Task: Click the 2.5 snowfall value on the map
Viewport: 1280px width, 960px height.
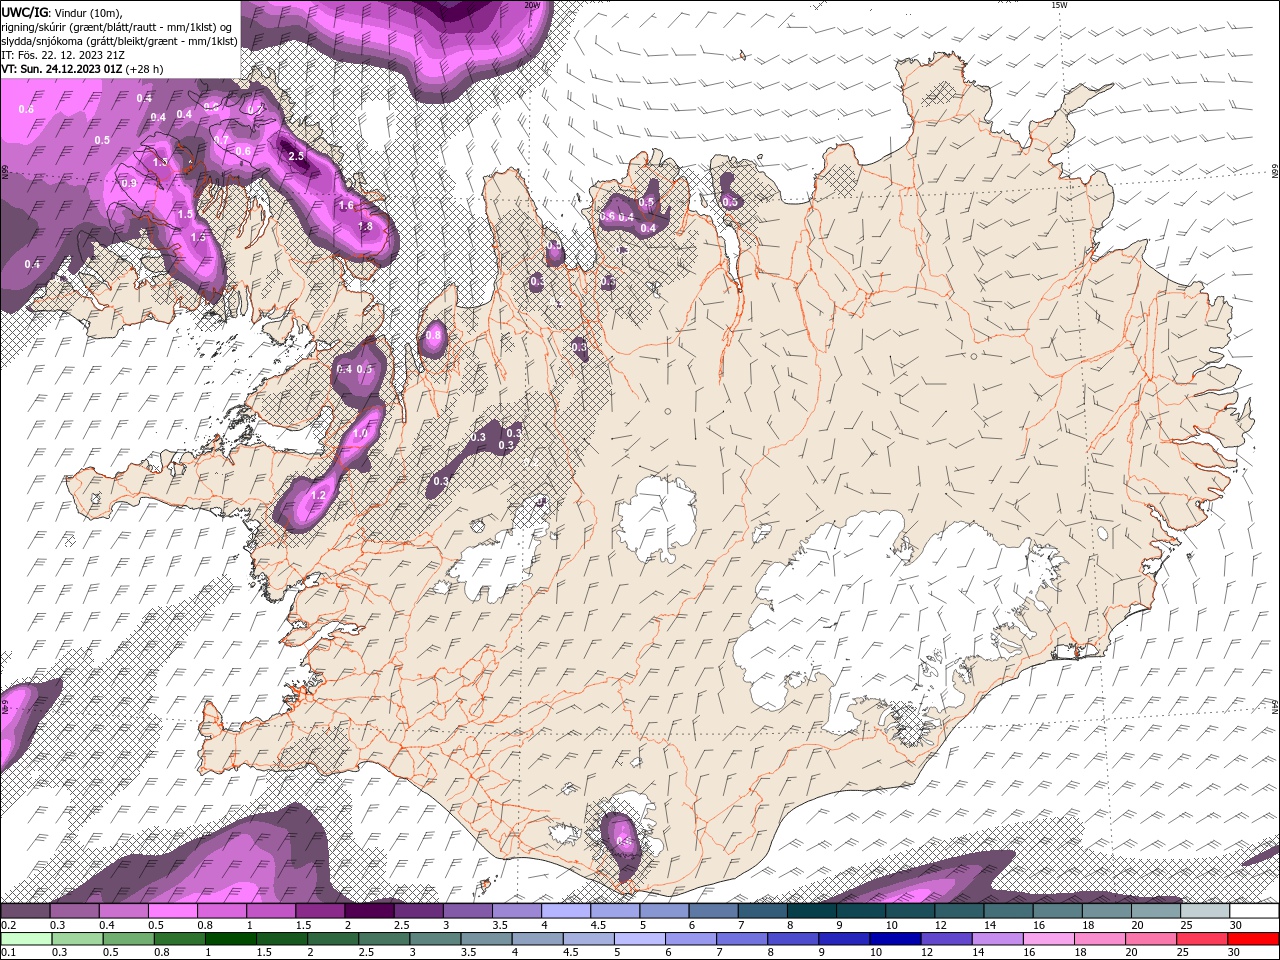Action: point(296,156)
